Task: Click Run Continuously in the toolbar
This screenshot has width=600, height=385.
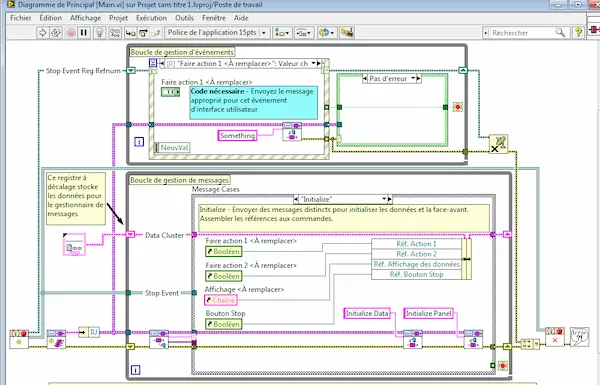Action: [56, 33]
